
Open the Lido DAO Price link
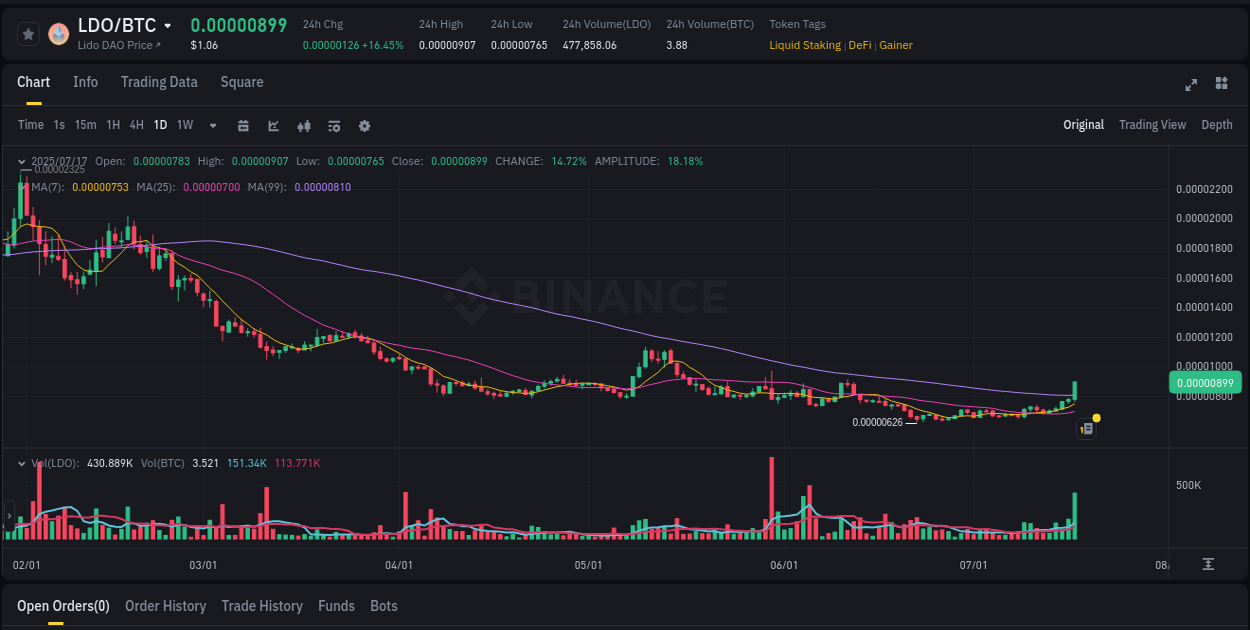[120, 45]
